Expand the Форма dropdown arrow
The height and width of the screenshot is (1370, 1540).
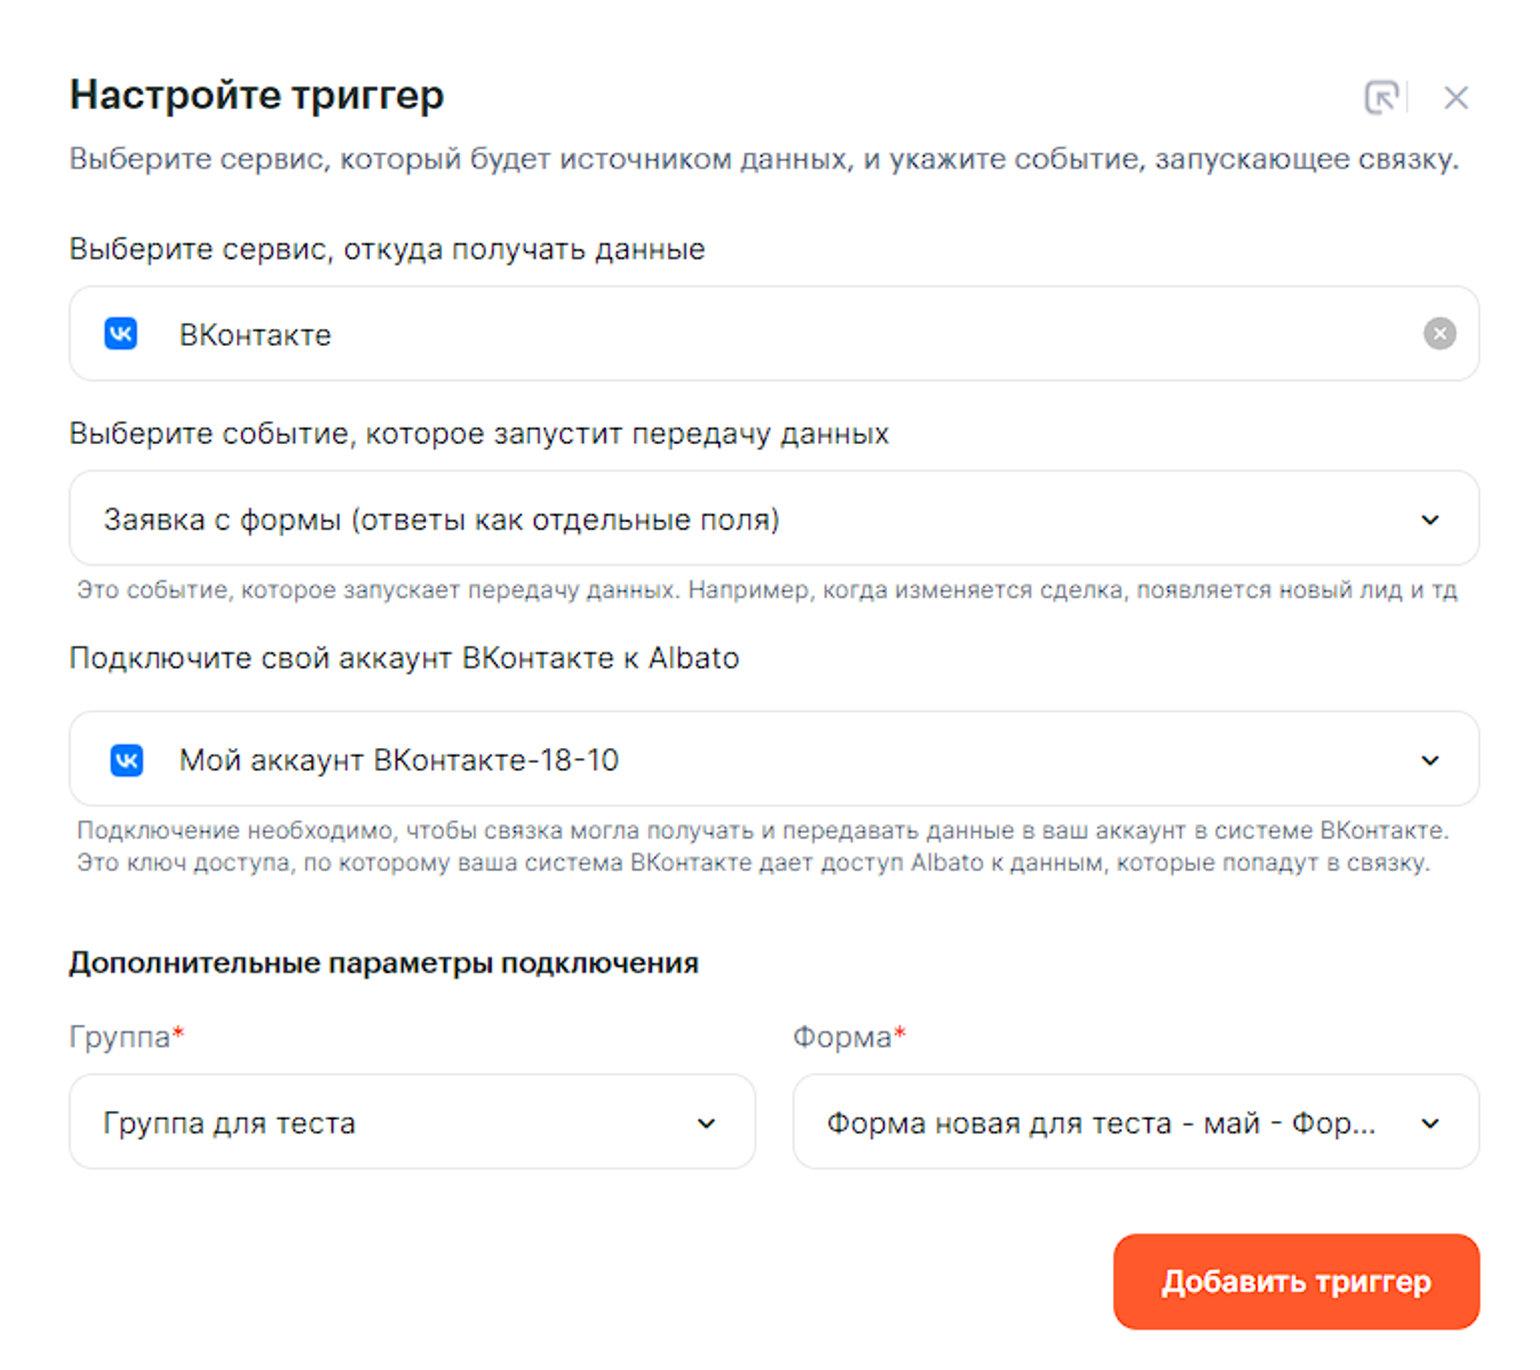click(1430, 1123)
